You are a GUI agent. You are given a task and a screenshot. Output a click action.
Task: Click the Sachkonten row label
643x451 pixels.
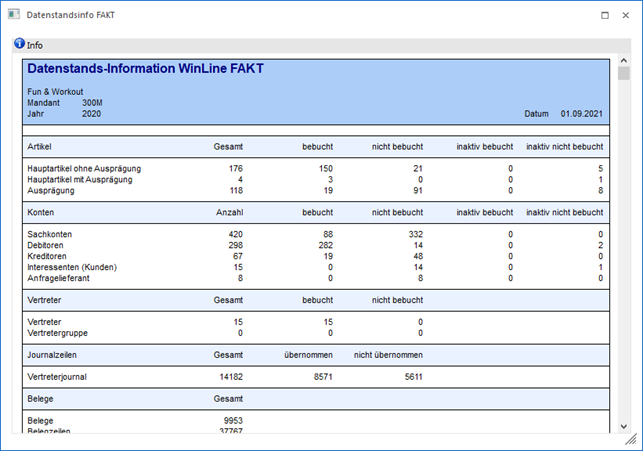point(50,234)
